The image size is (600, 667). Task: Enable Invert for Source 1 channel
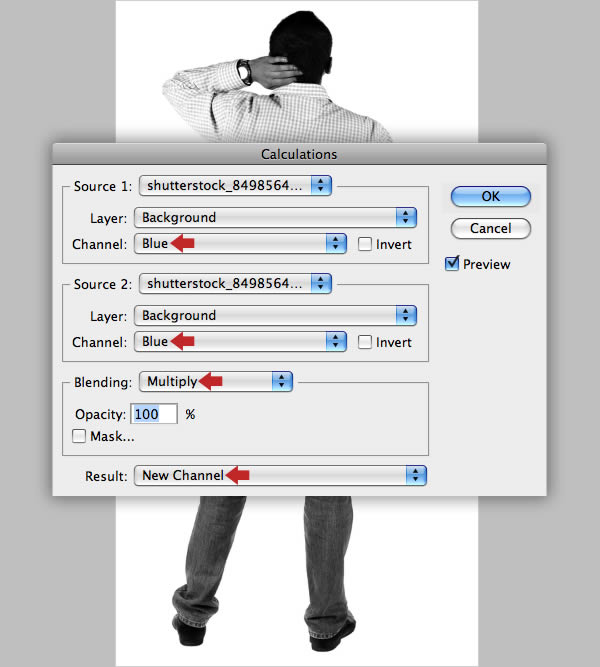coord(365,244)
